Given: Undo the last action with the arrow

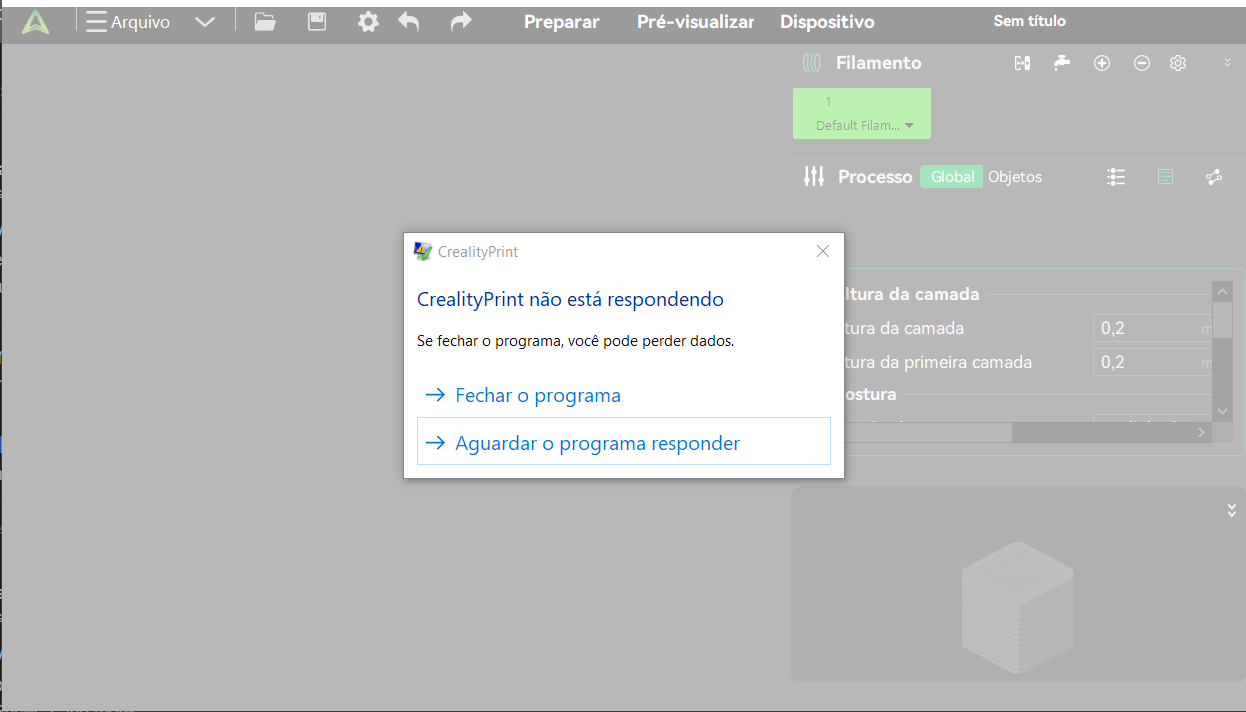Looking at the screenshot, I should click(x=409, y=22).
